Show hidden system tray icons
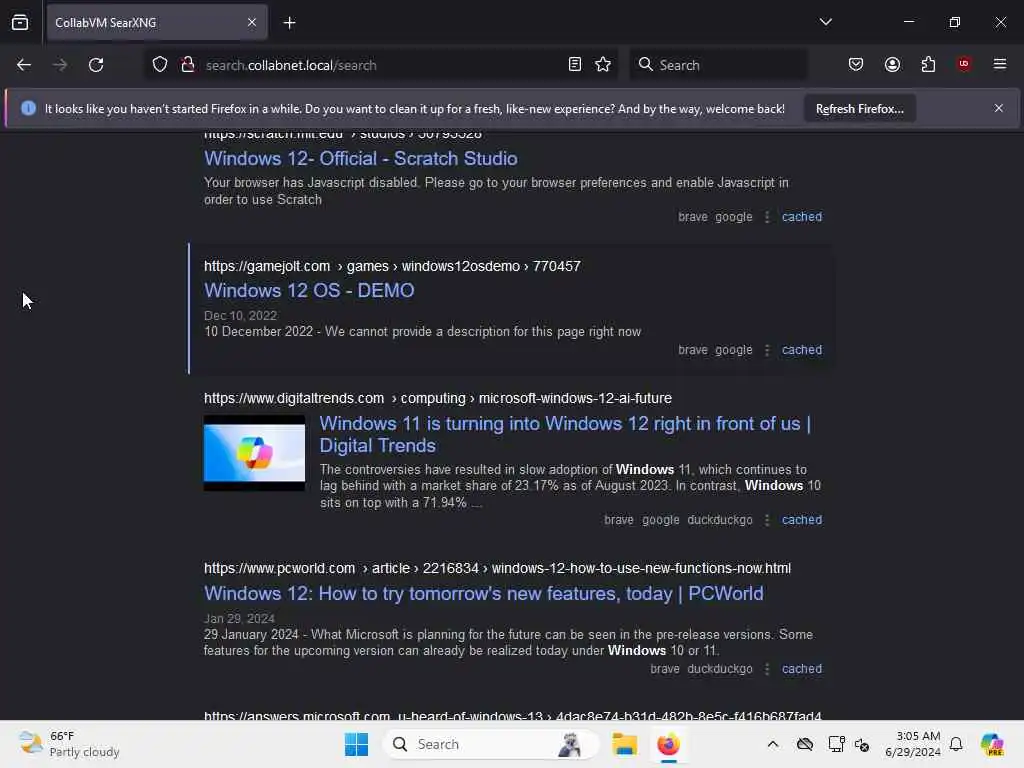1024x768 pixels. tap(773, 744)
